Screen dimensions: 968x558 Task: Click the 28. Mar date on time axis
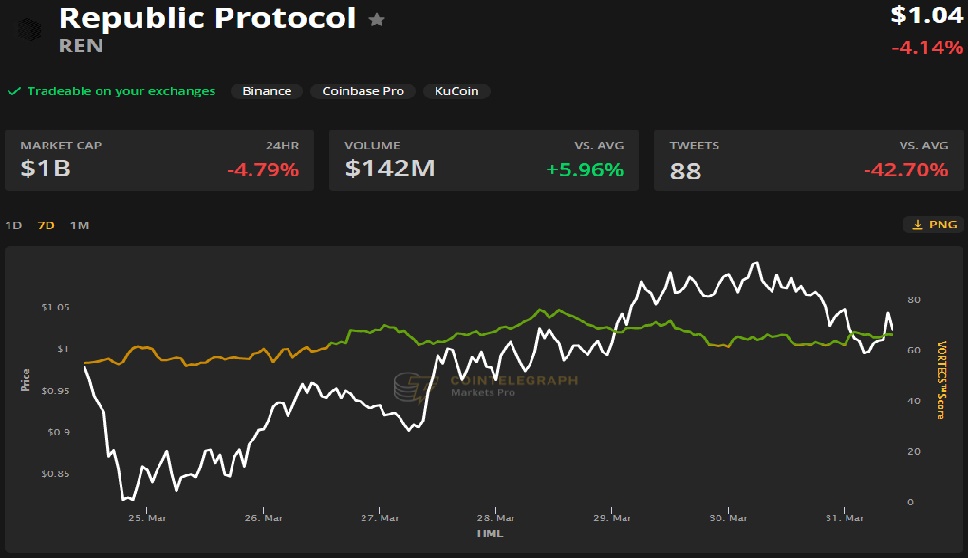tap(495, 518)
